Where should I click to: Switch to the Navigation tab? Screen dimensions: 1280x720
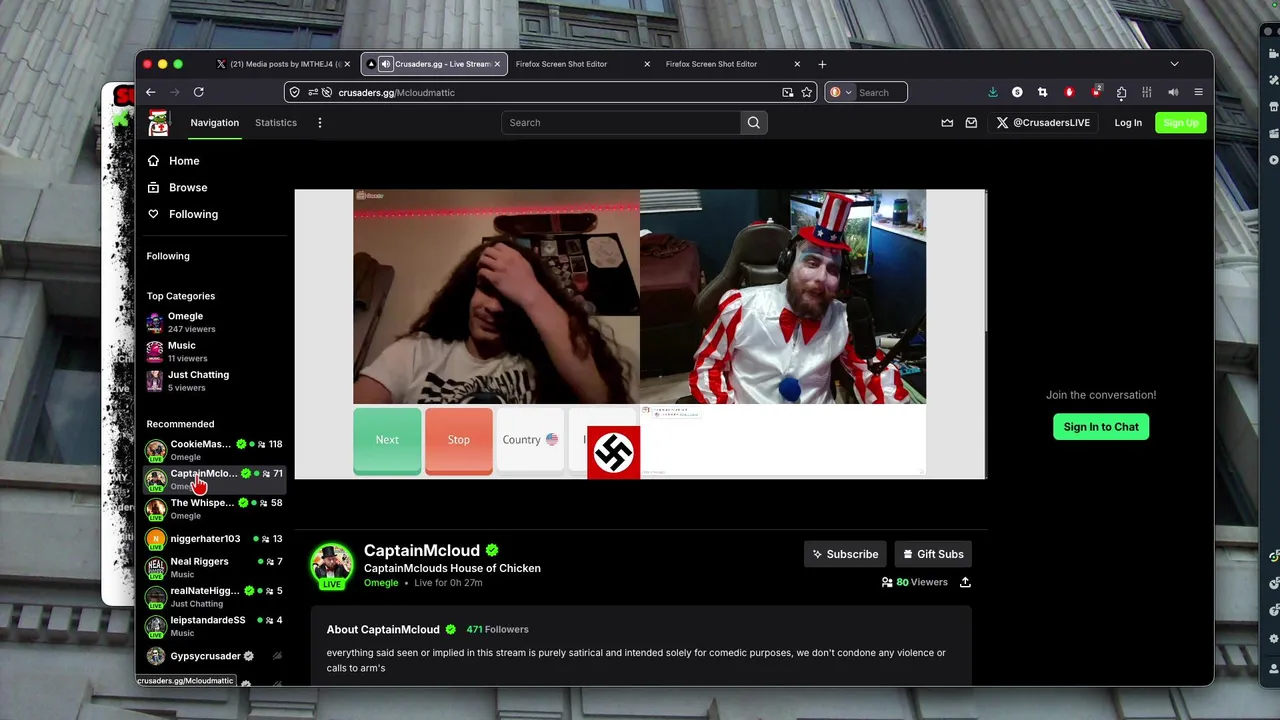point(215,123)
